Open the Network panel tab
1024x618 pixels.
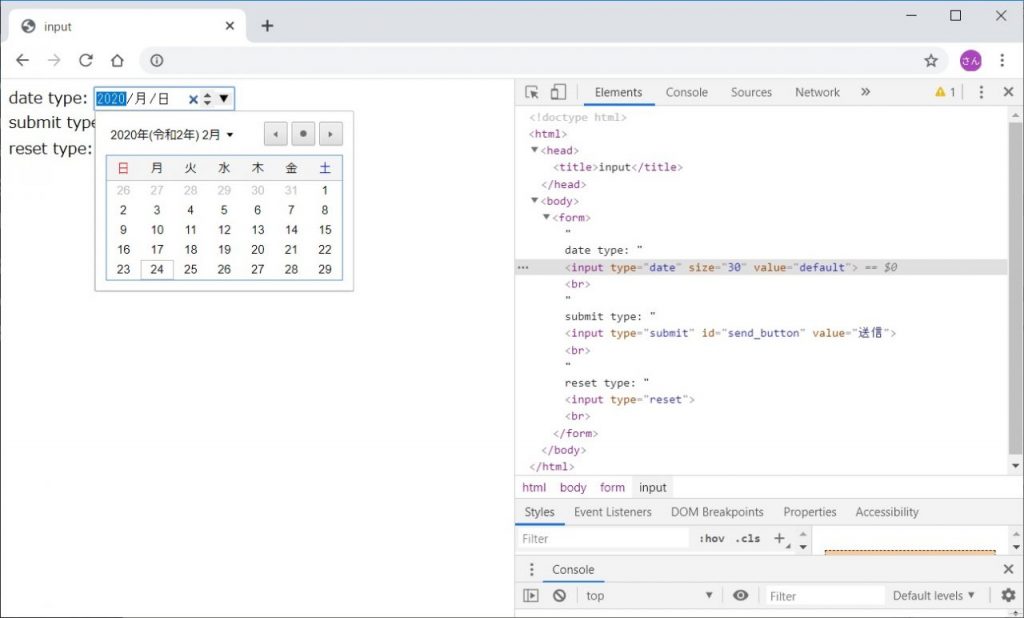click(x=817, y=91)
